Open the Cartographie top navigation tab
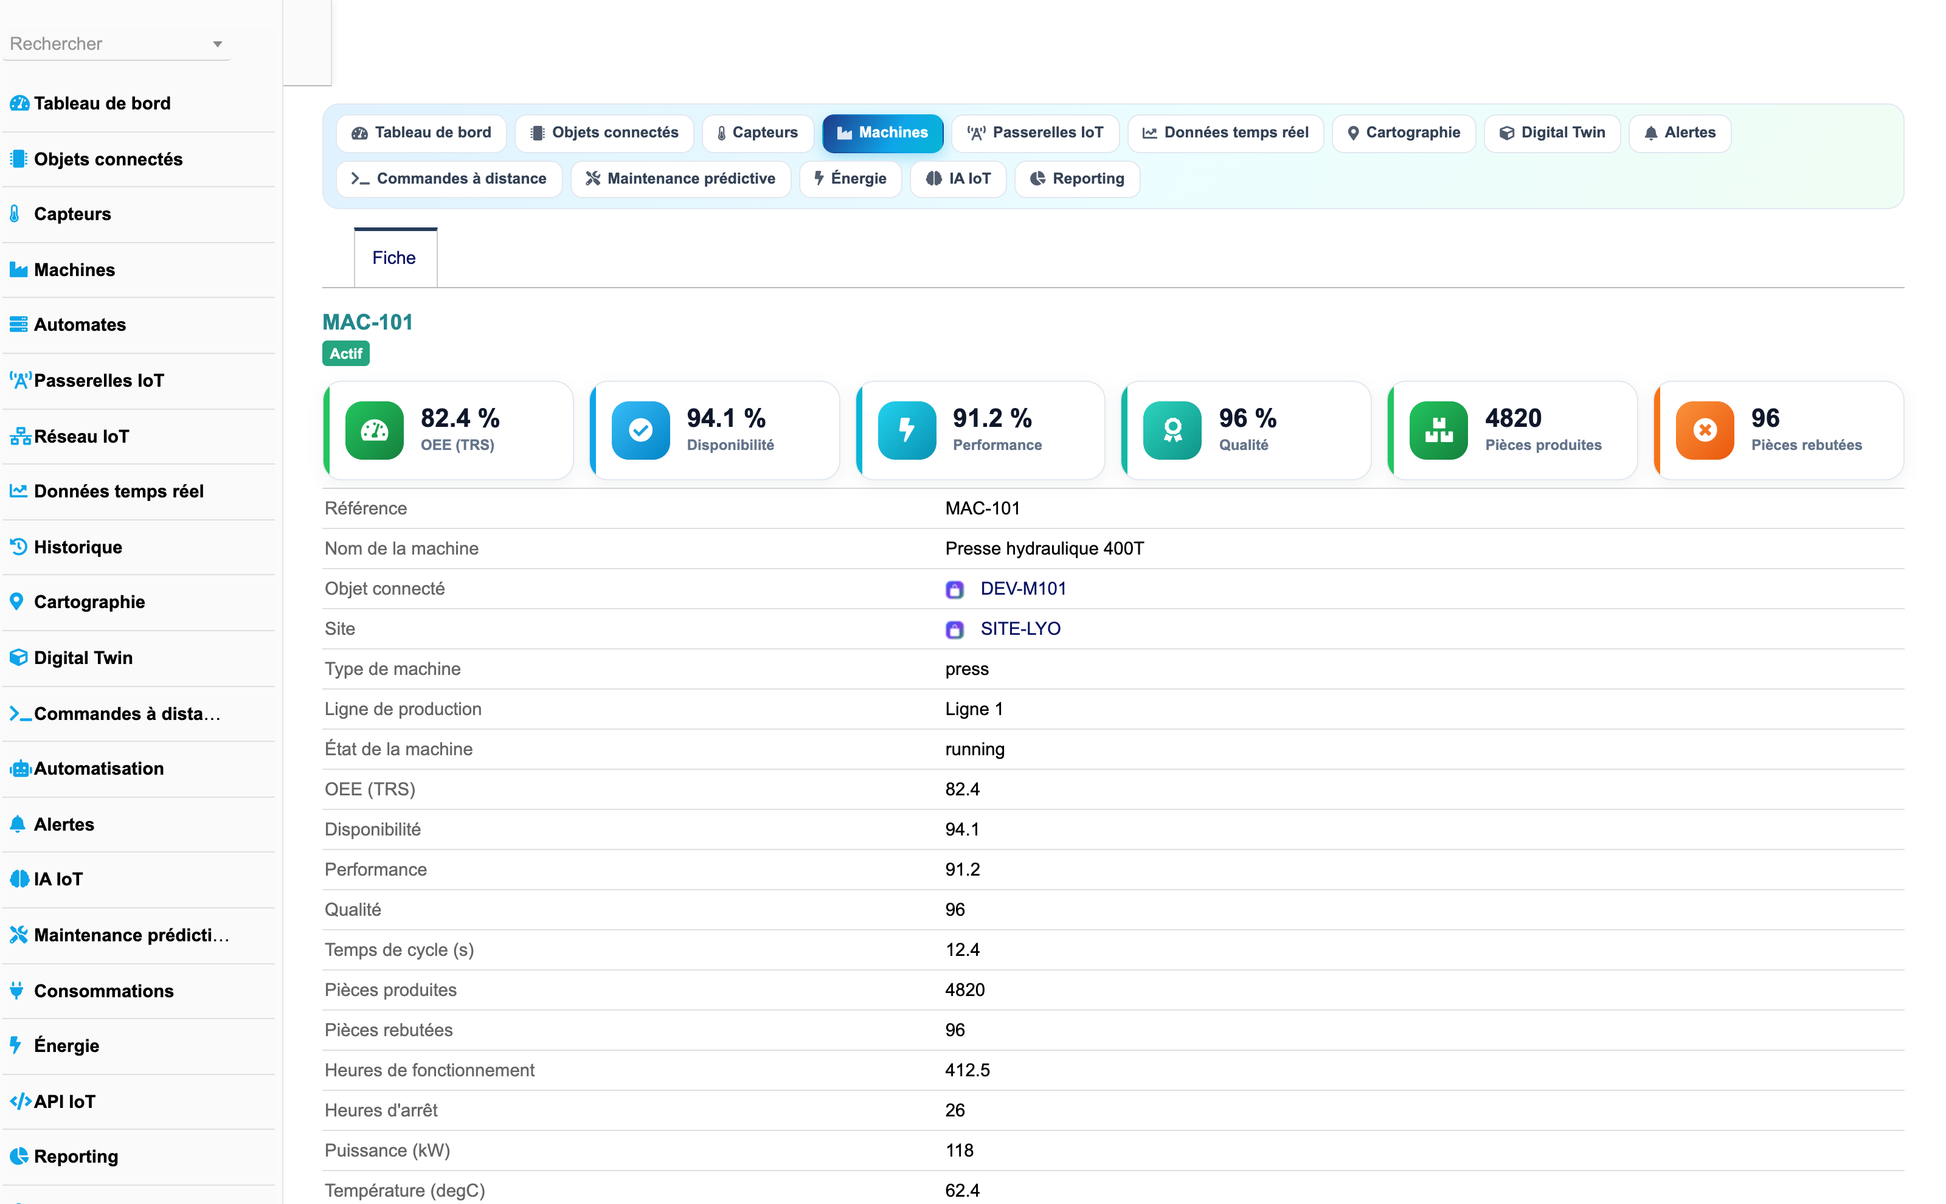The image size is (1946, 1204). pyautogui.click(x=1403, y=133)
